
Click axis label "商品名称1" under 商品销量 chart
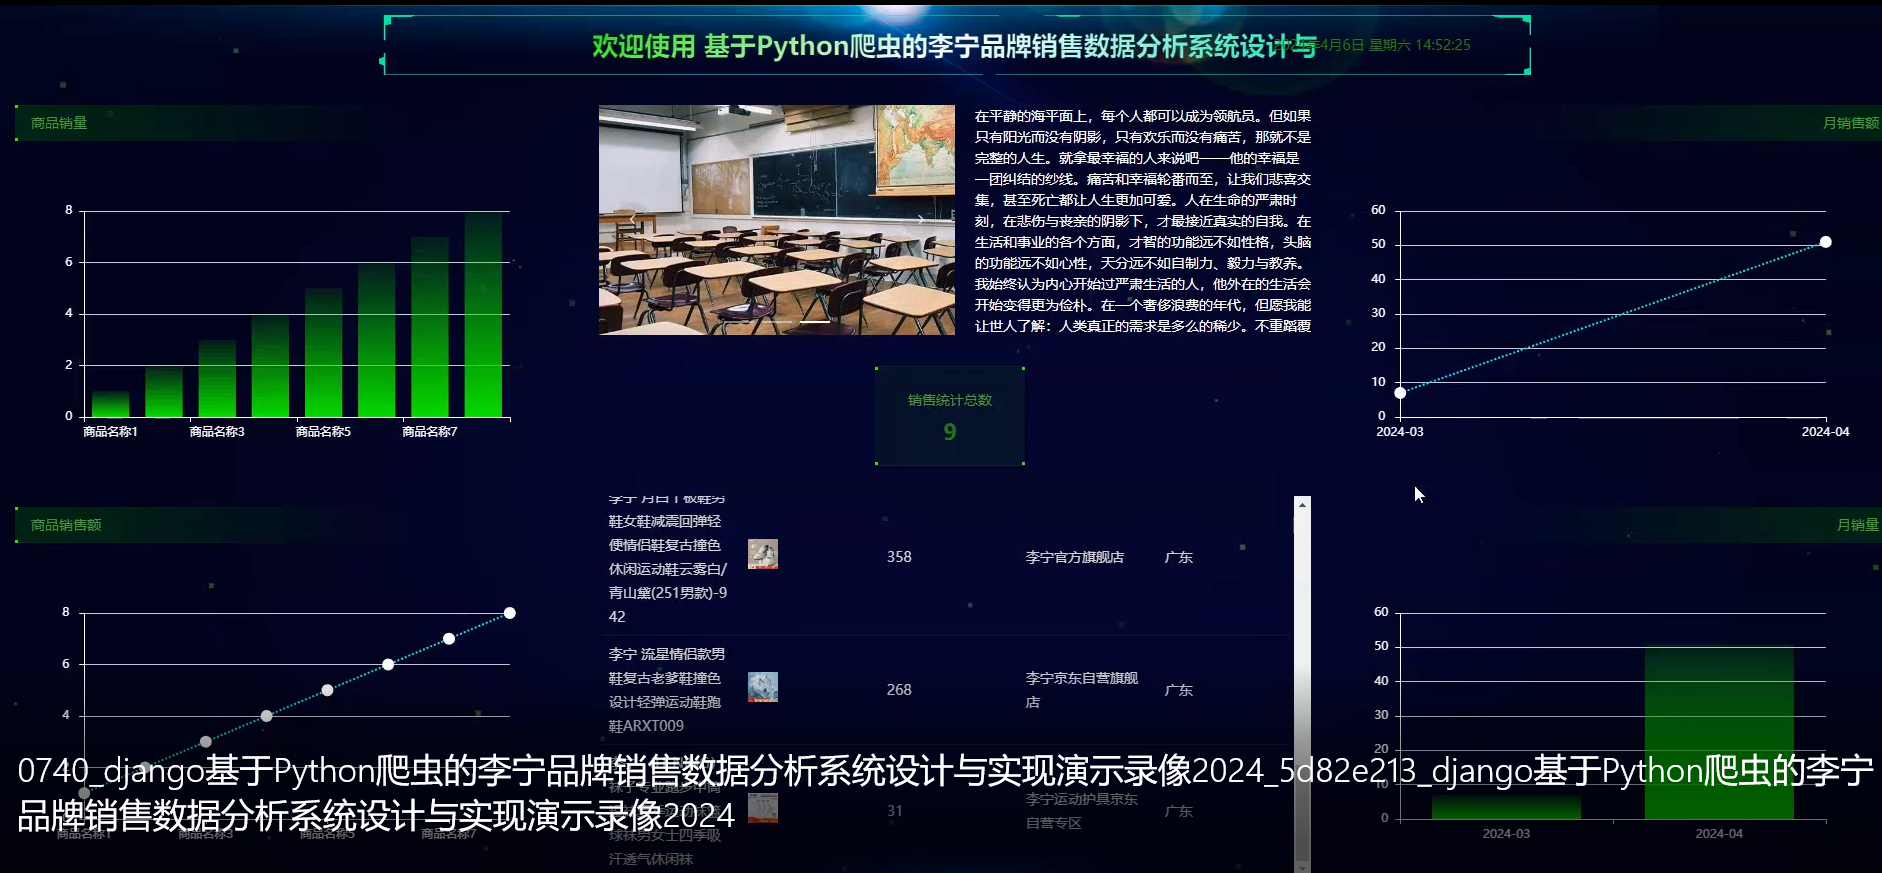(x=111, y=432)
